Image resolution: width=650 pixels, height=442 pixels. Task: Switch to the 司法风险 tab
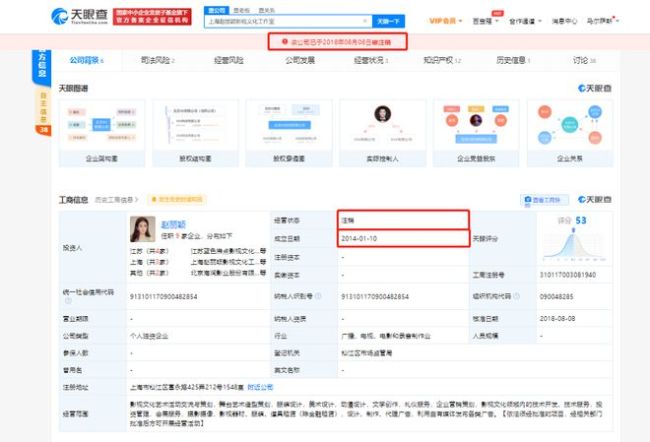pyautogui.click(x=158, y=61)
